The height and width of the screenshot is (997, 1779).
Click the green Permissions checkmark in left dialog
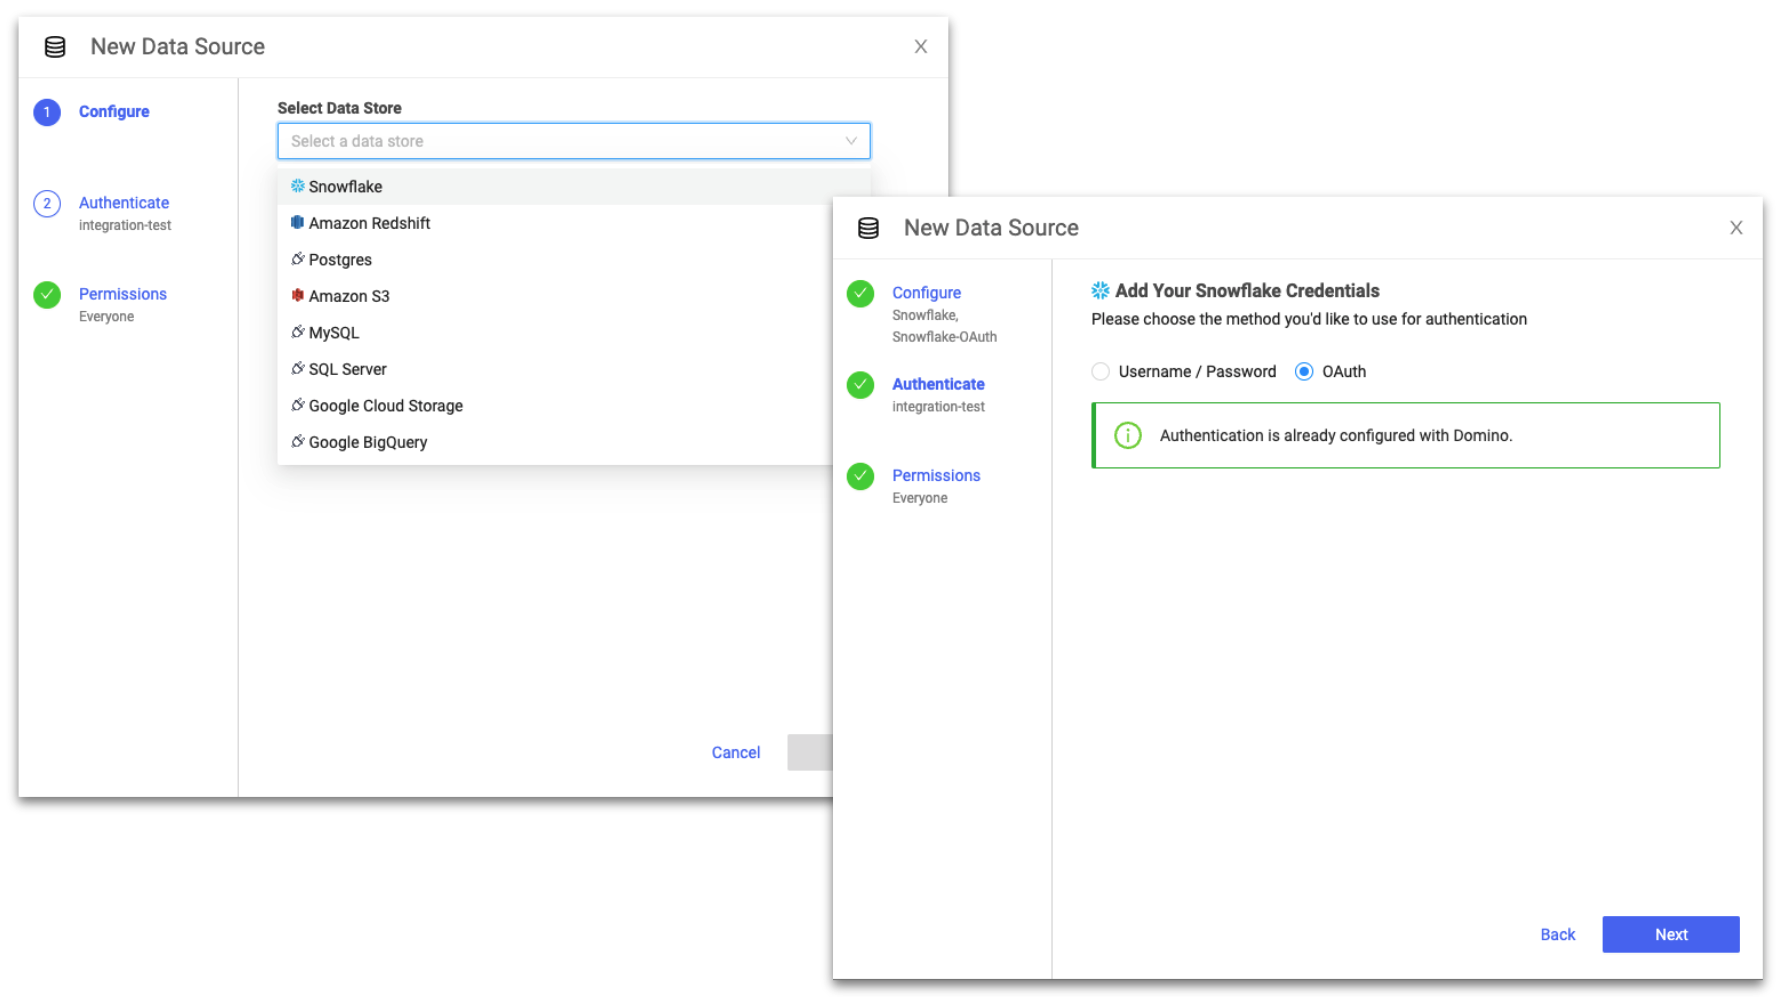47,295
